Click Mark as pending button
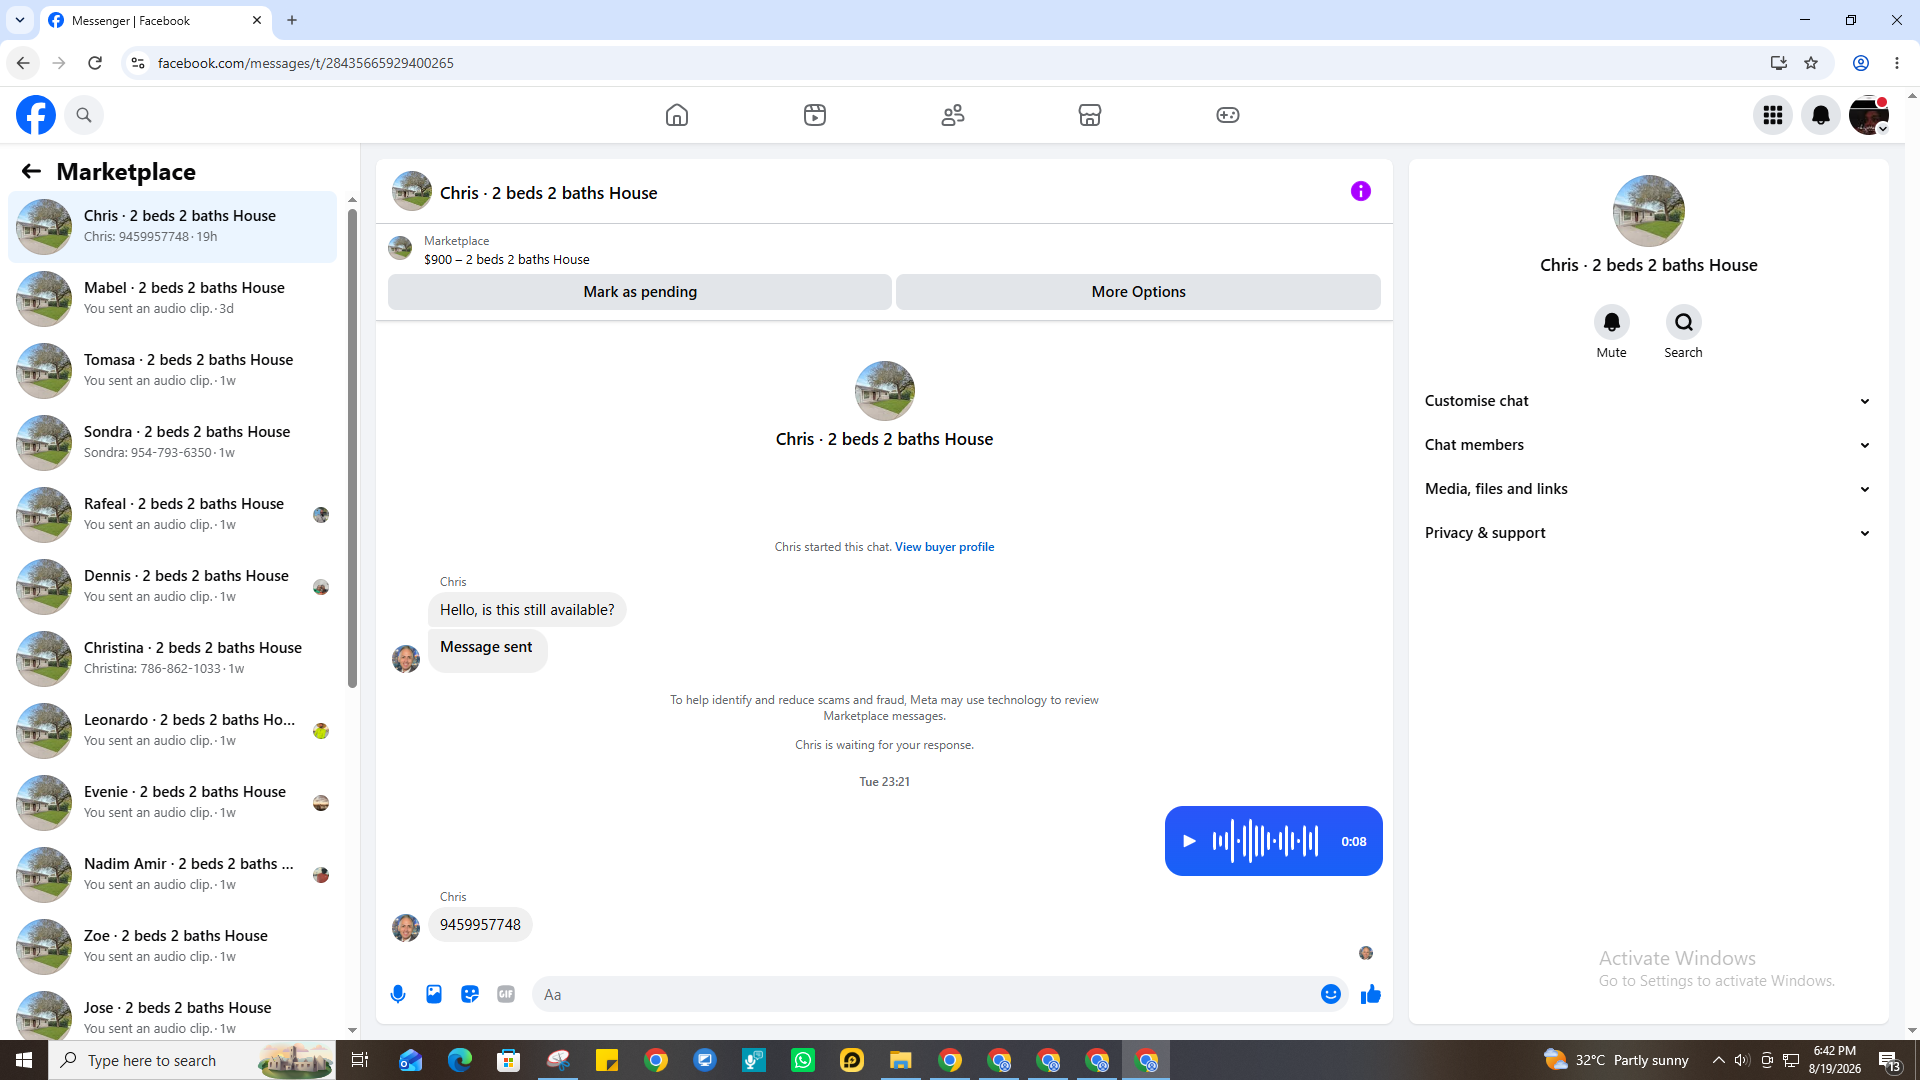Screen dimensions: 1920x1080 click(x=640, y=292)
